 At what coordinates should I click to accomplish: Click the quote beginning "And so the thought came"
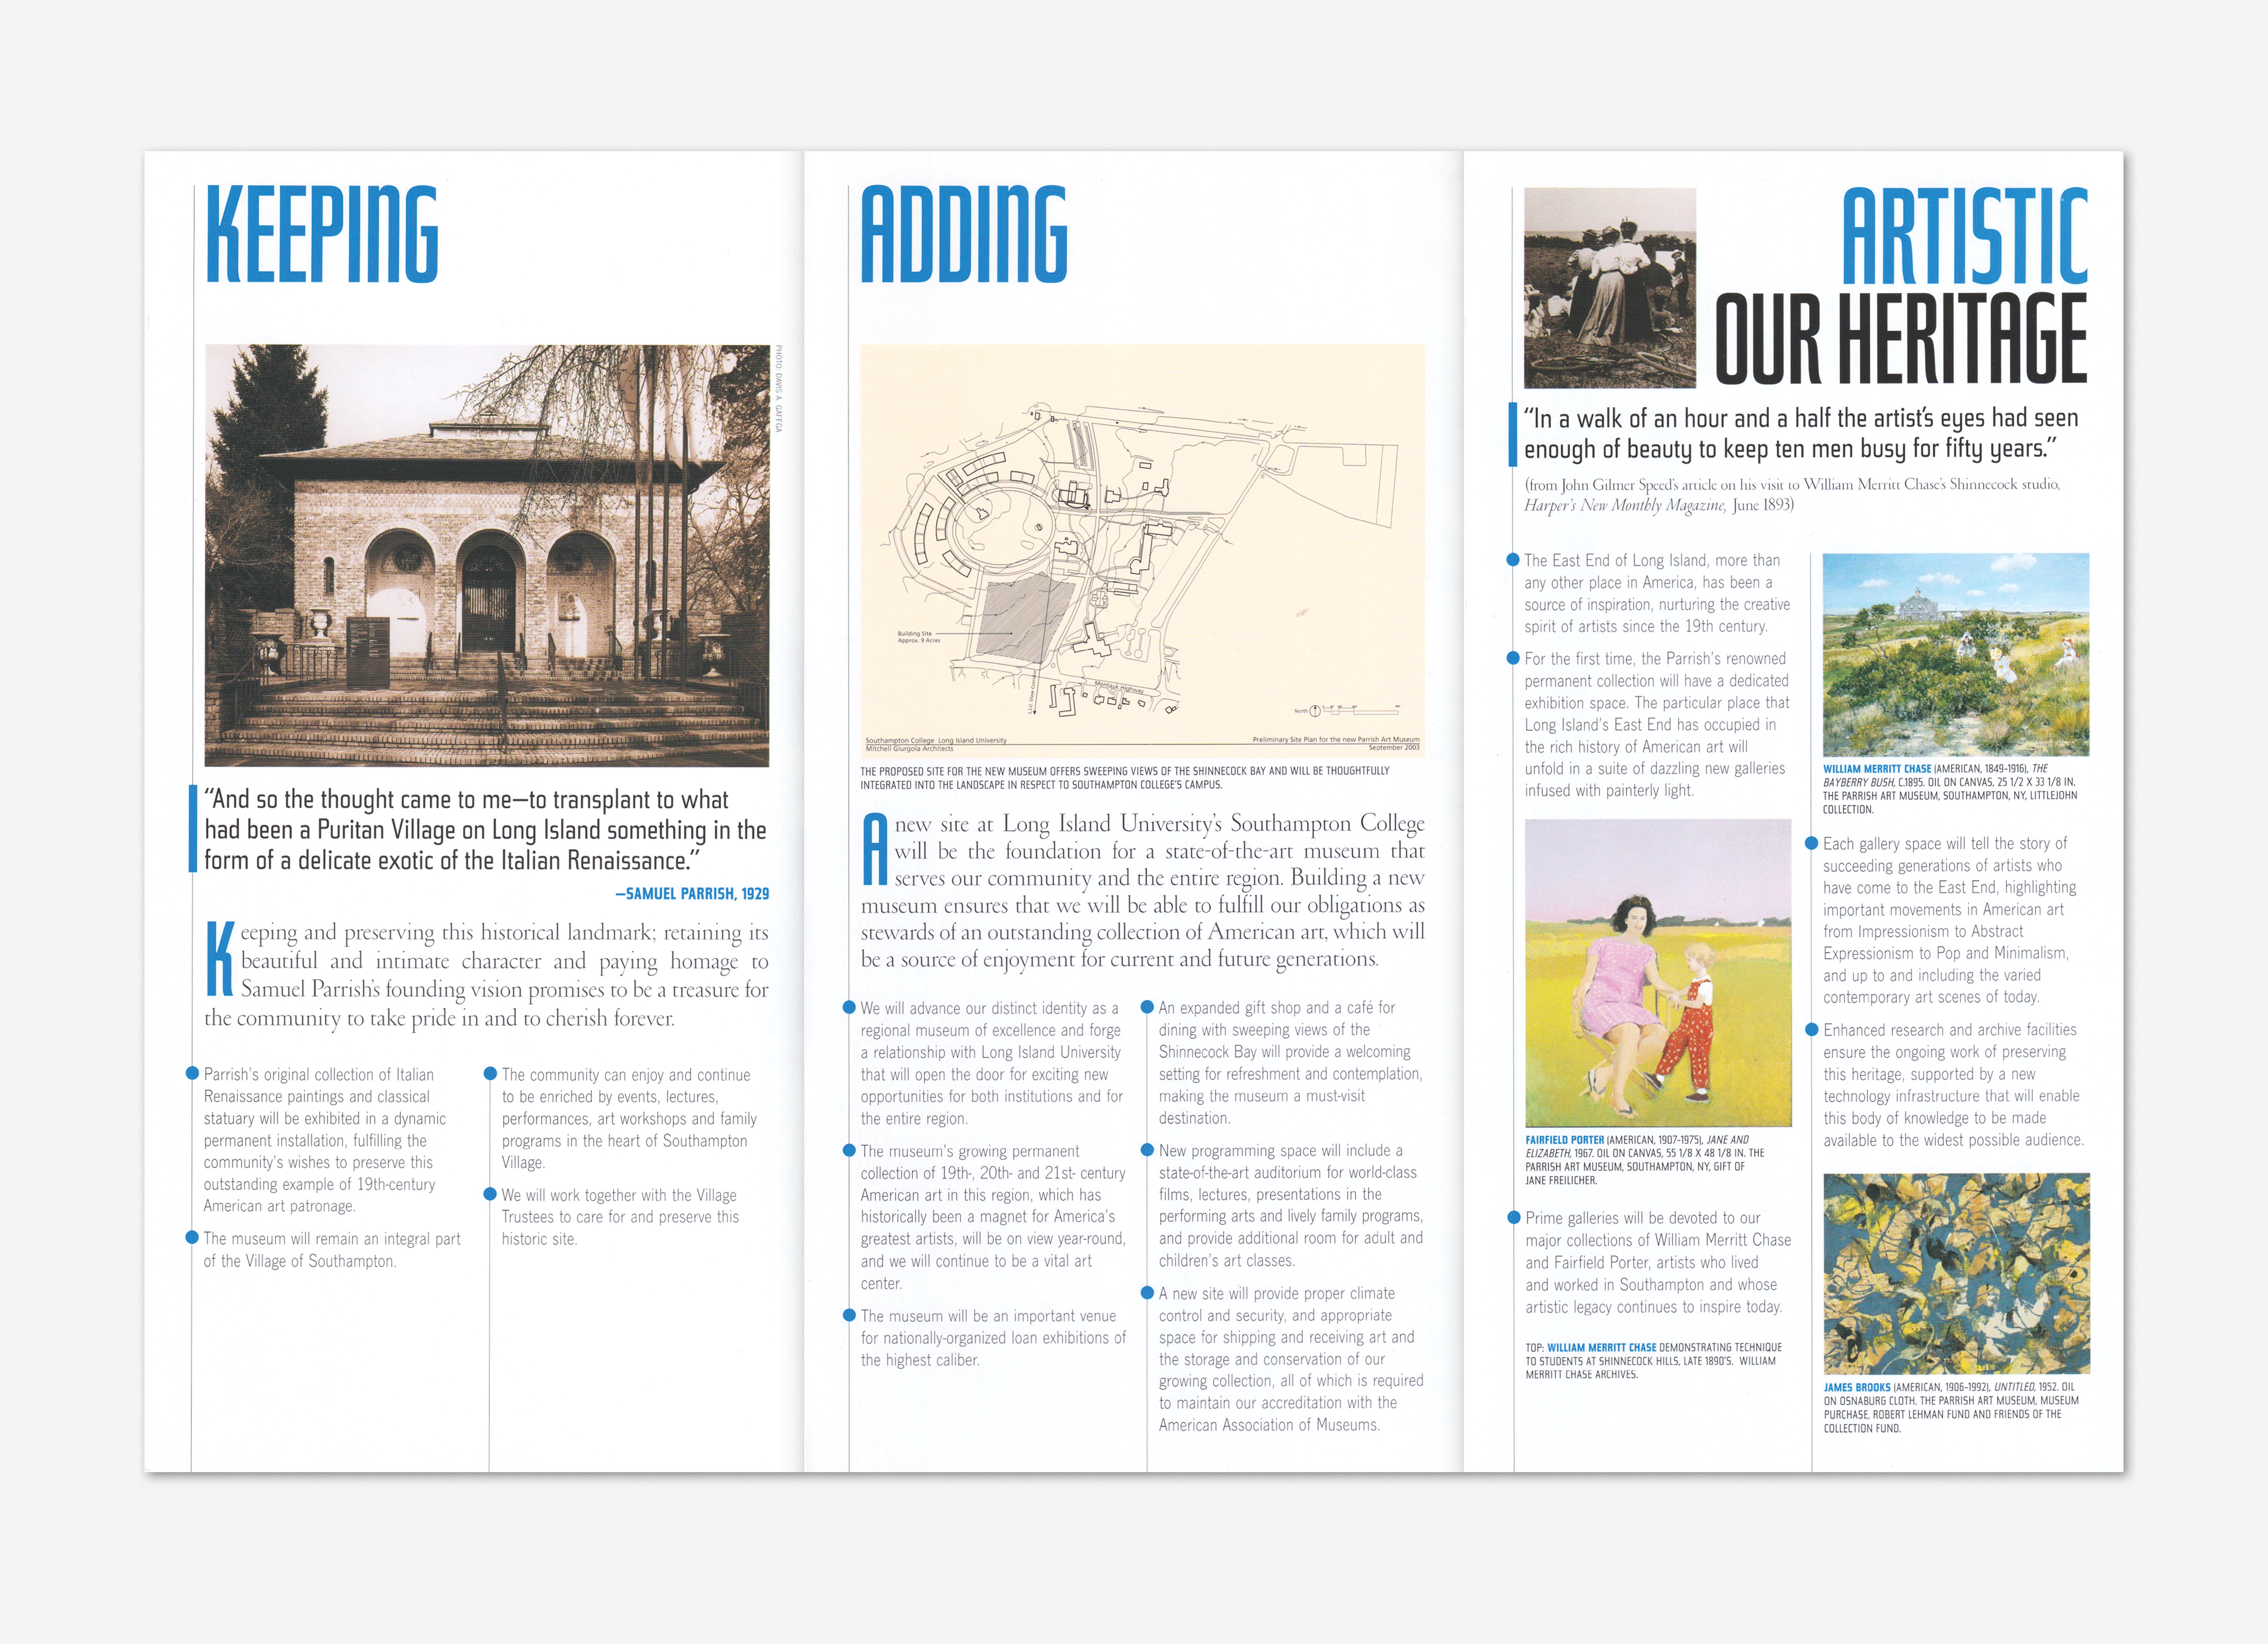coord(485,830)
